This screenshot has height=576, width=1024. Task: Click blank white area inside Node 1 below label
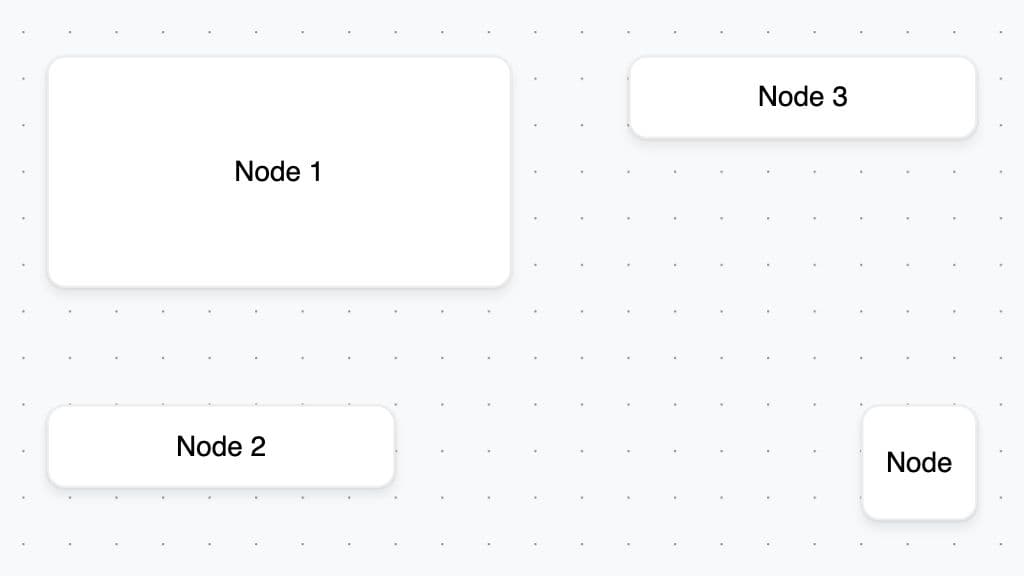point(279,235)
